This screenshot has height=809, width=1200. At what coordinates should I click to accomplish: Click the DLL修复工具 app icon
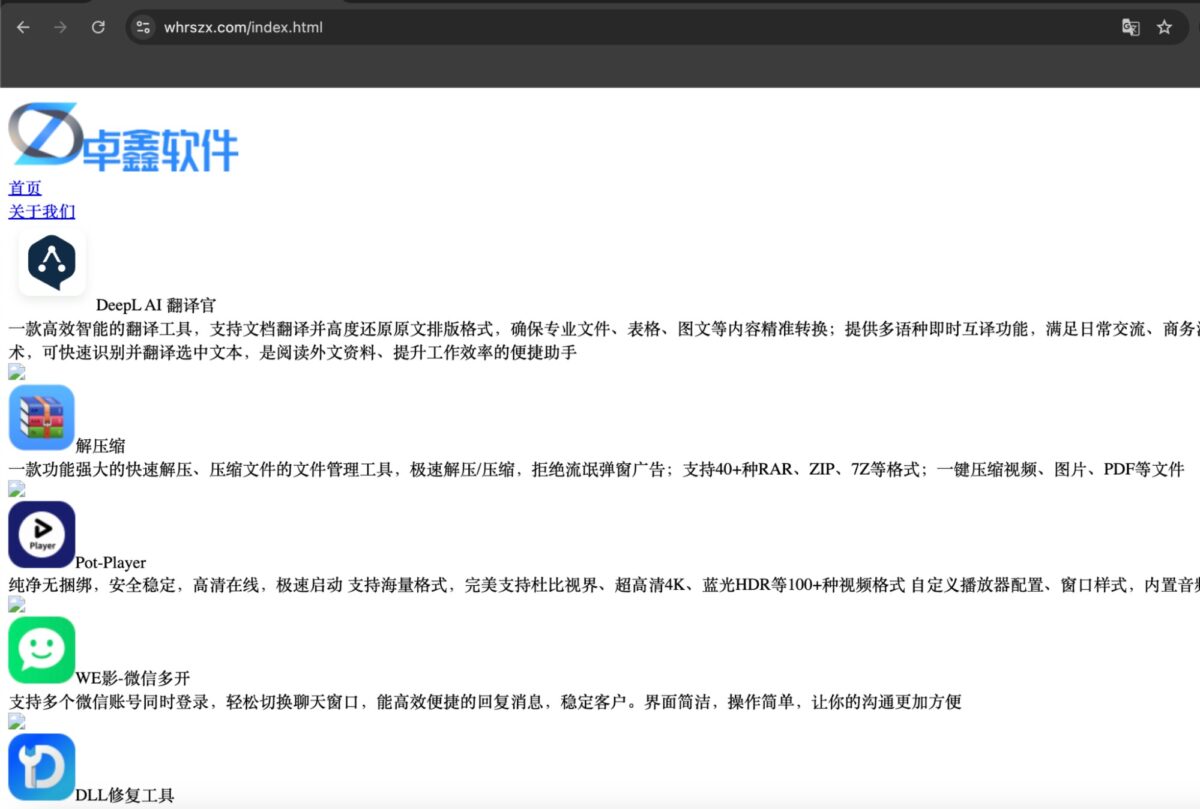(x=42, y=767)
